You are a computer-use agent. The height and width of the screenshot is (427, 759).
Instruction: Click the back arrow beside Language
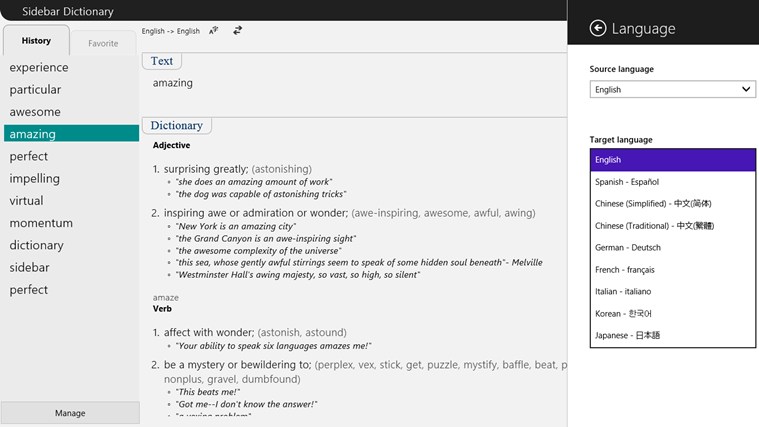[x=598, y=29]
